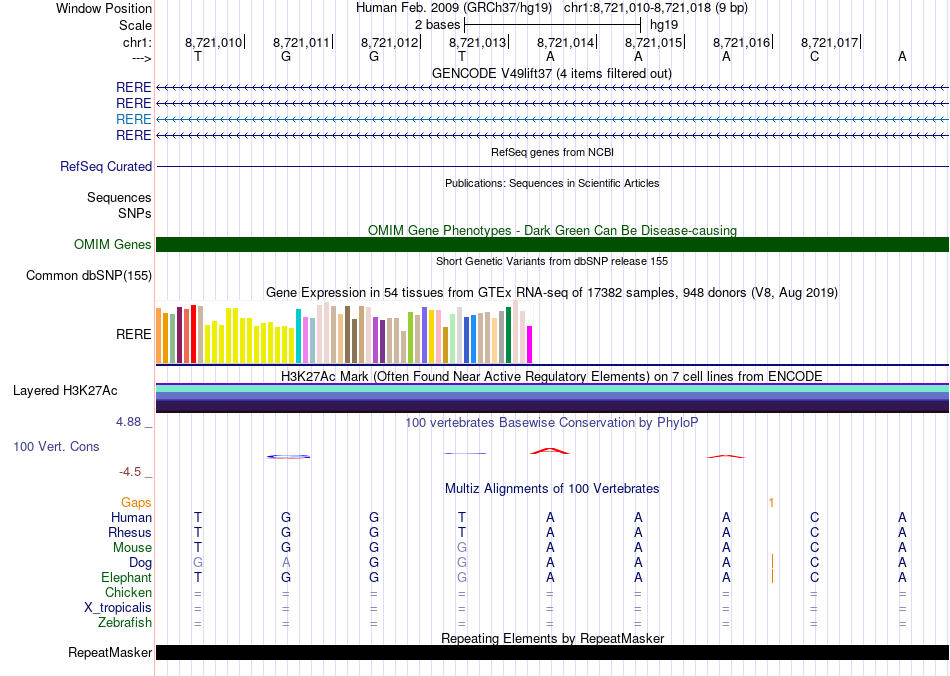
Task: Click the Layered H3K27Ac track label
Action: point(65,391)
